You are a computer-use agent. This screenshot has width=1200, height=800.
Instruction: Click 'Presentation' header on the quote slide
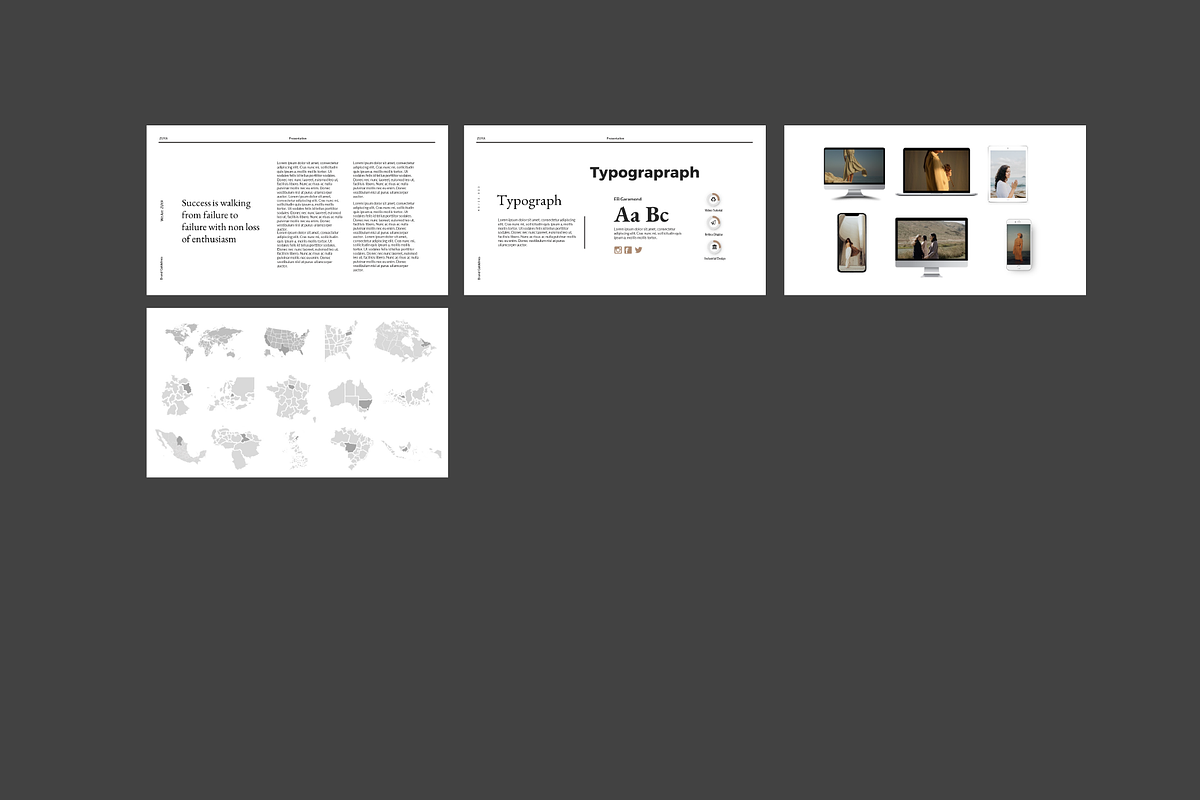[x=298, y=138]
